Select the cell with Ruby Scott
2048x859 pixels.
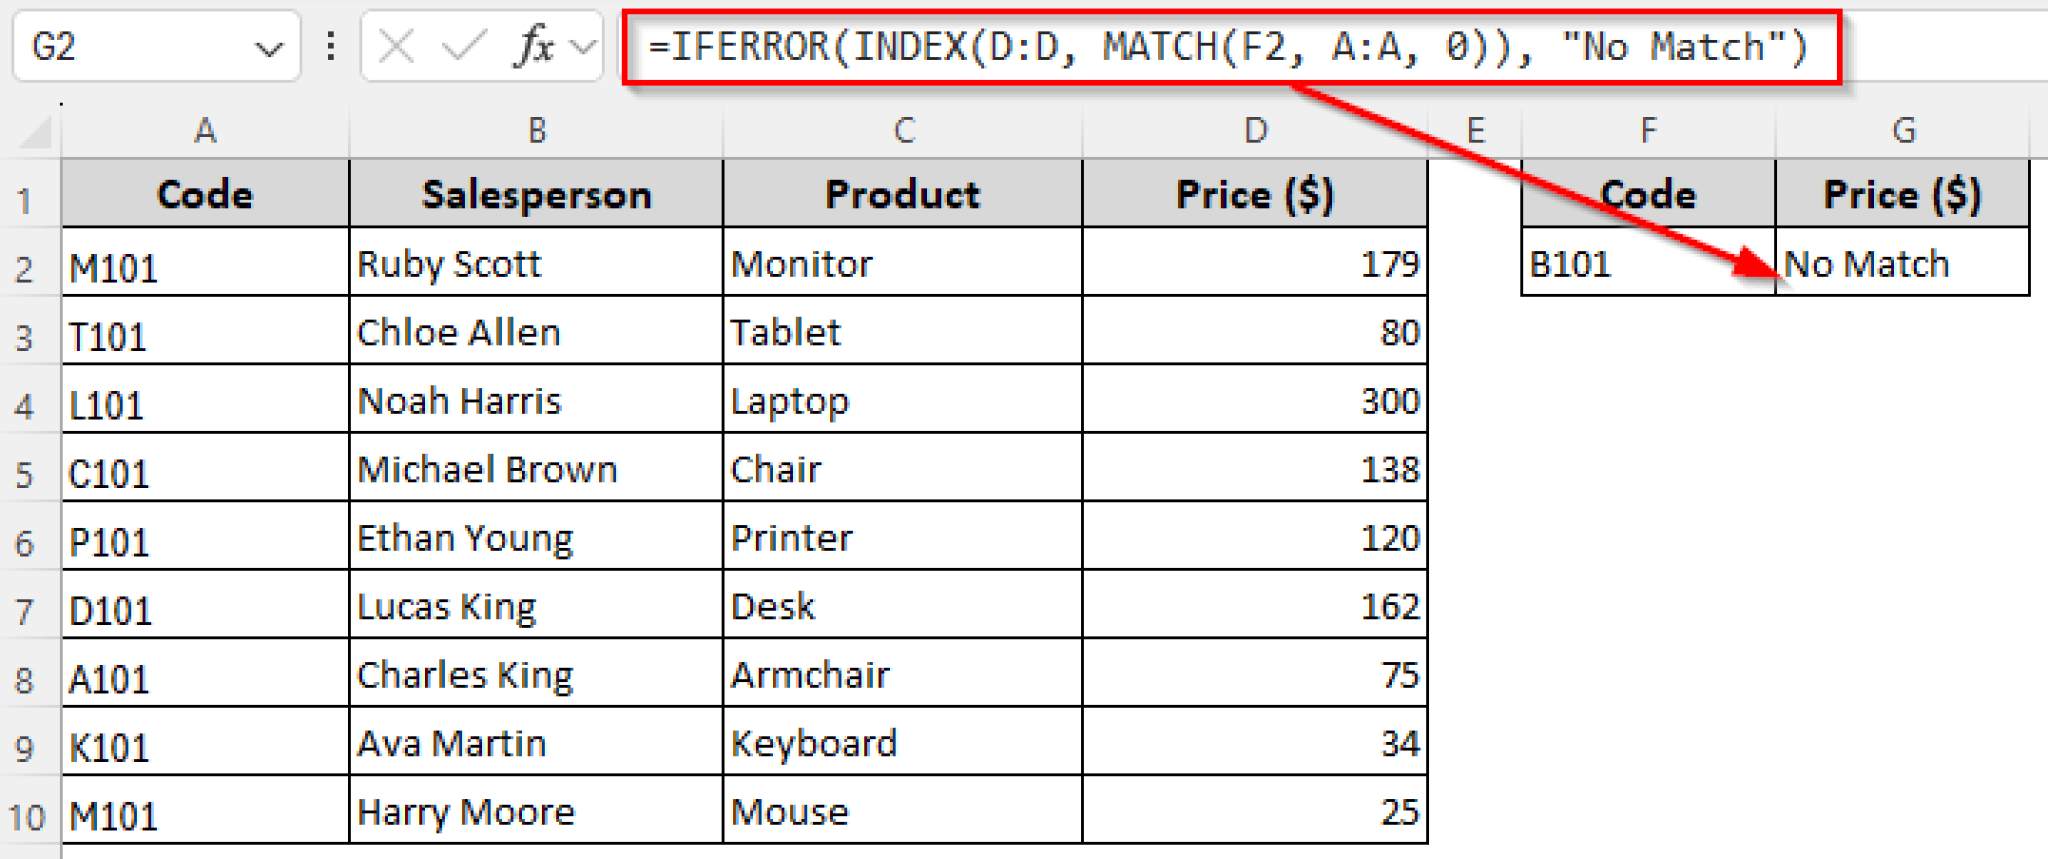[x=536, y=264]
